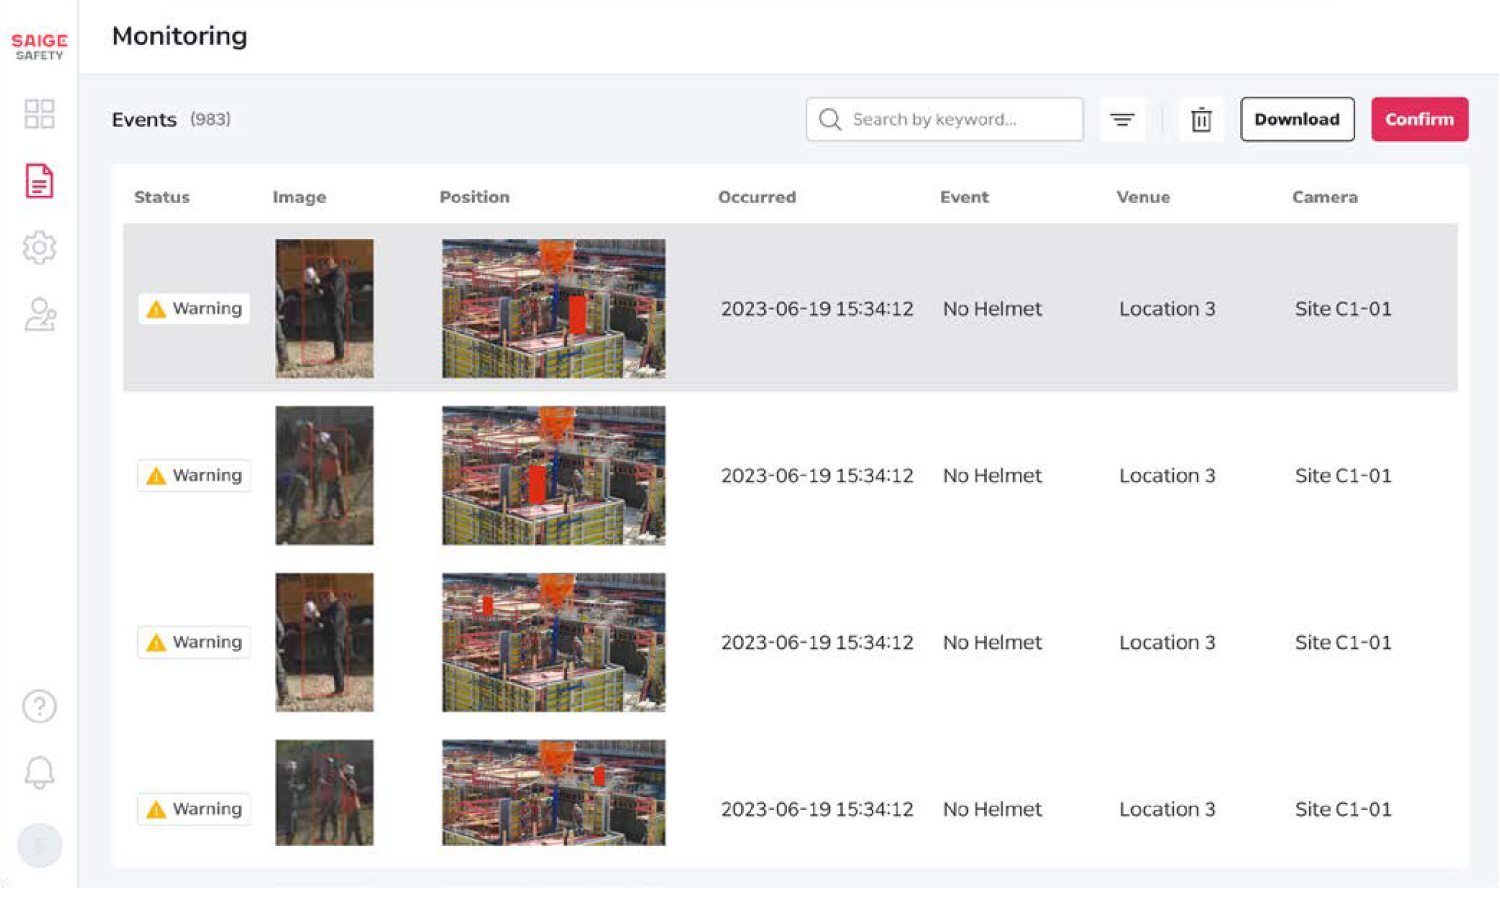Click the Camera column header
Viewport: 1500px width, 923px height.
point(1324,197)
